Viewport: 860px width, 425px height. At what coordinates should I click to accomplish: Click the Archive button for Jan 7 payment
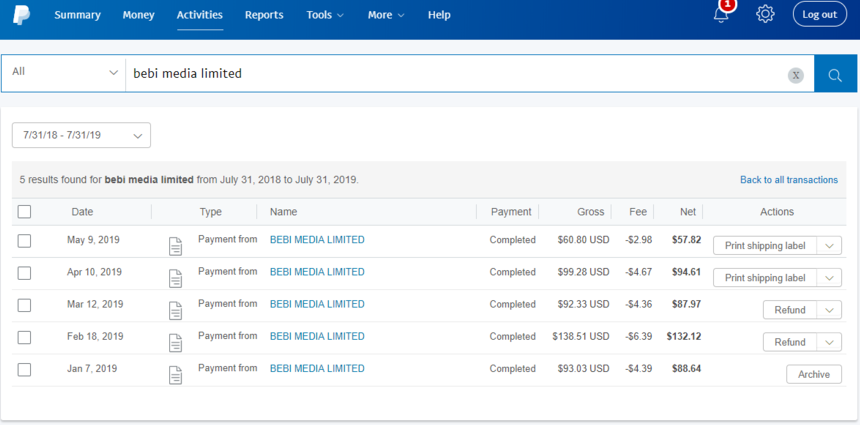813,374
